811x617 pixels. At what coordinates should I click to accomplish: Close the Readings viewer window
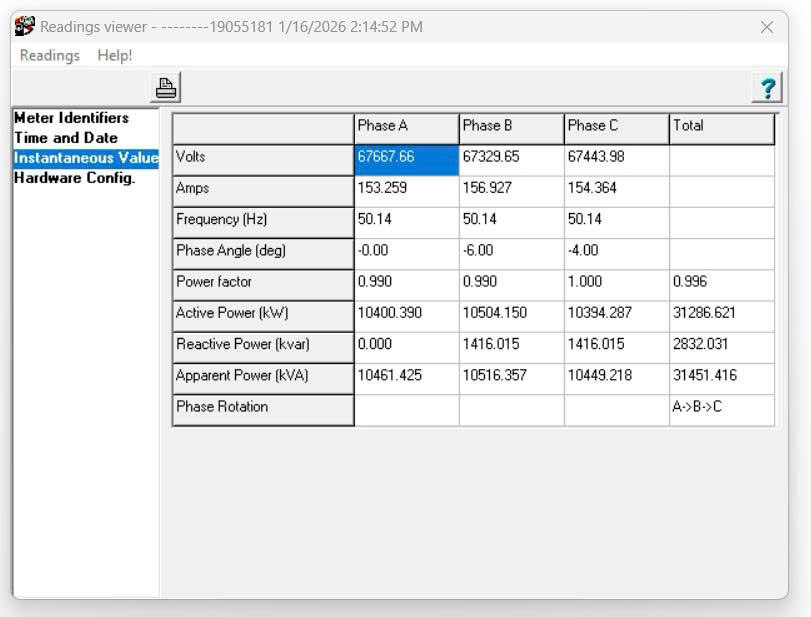(x=767, y=27)
